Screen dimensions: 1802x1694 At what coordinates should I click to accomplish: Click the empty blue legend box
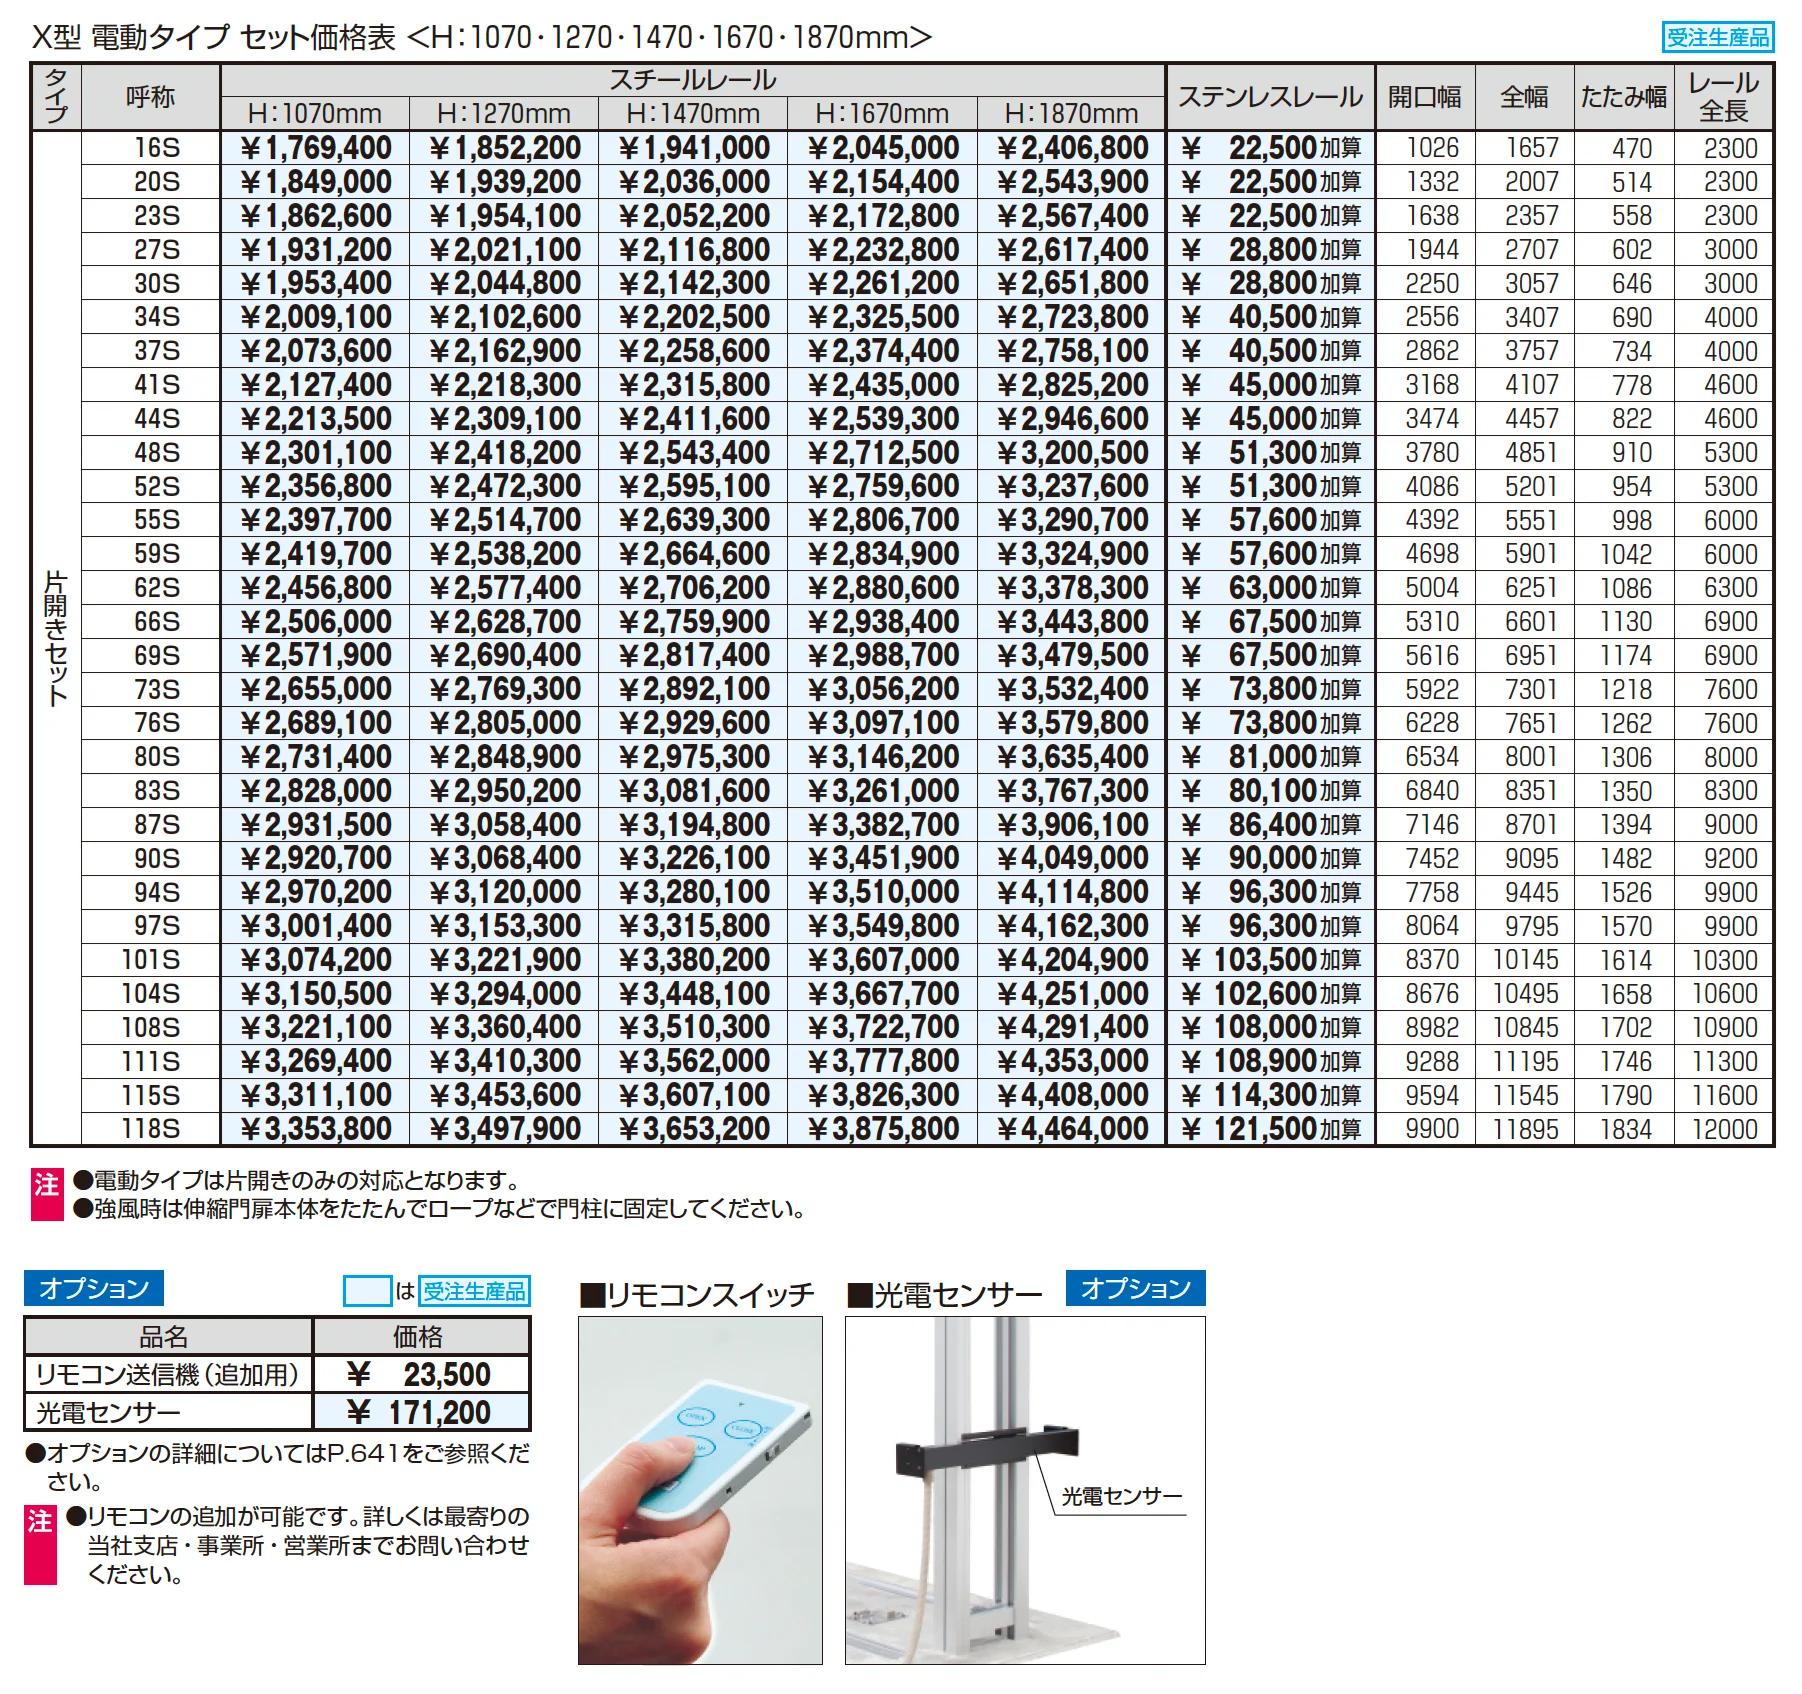click(367, 1291)
